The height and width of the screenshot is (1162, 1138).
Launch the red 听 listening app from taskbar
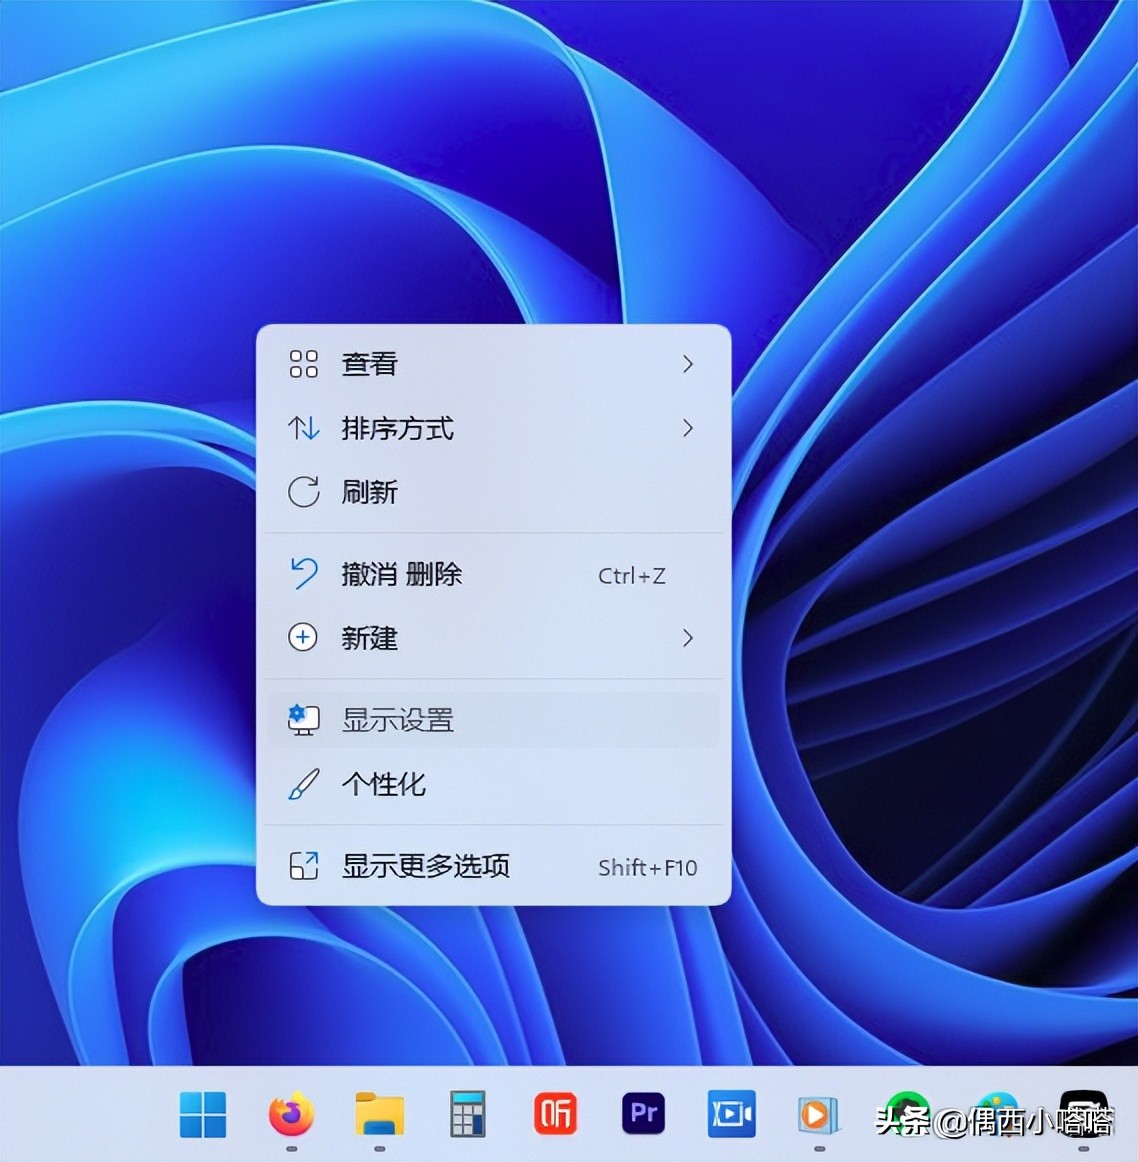point(555,1113)
